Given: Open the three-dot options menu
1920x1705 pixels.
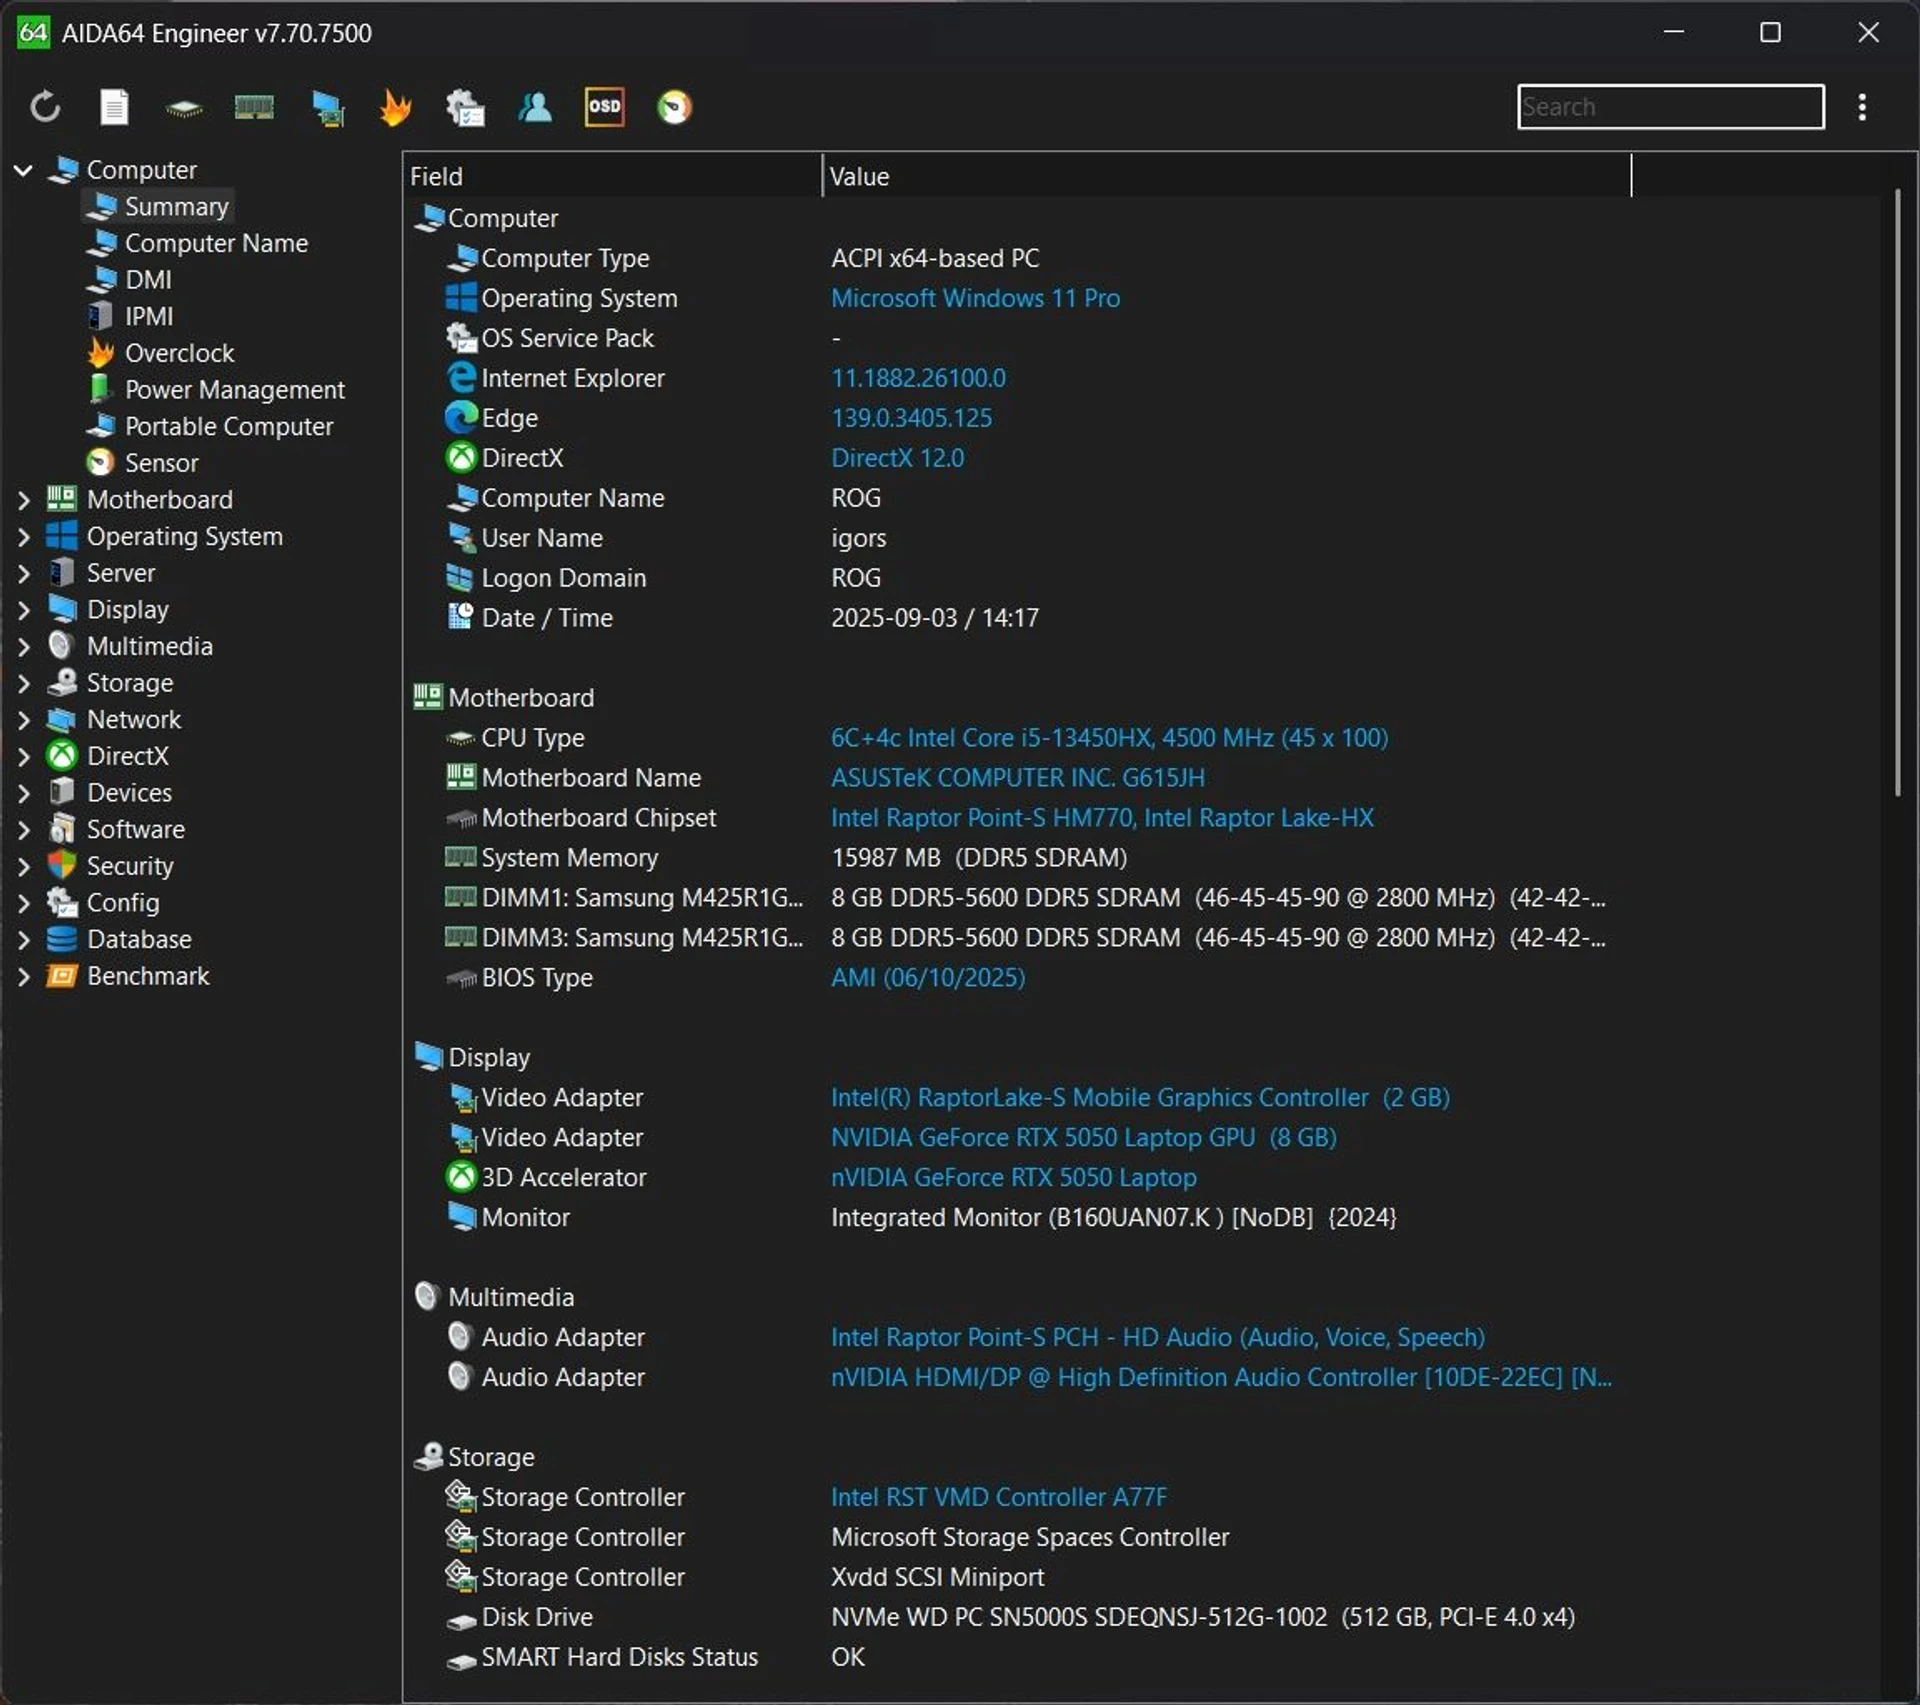Looking at the screenshot, I should pyautogui.click(x=1862, y=107).
